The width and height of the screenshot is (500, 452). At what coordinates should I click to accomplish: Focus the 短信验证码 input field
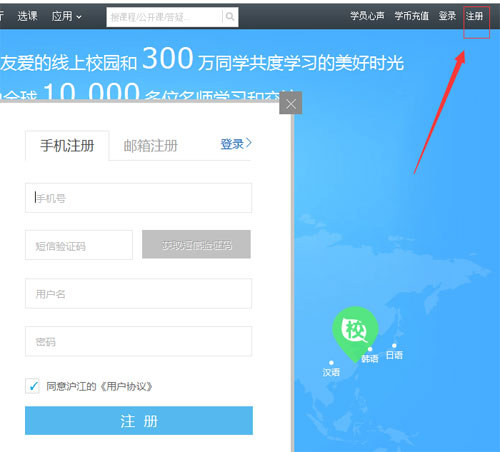[x=79, y=245]
